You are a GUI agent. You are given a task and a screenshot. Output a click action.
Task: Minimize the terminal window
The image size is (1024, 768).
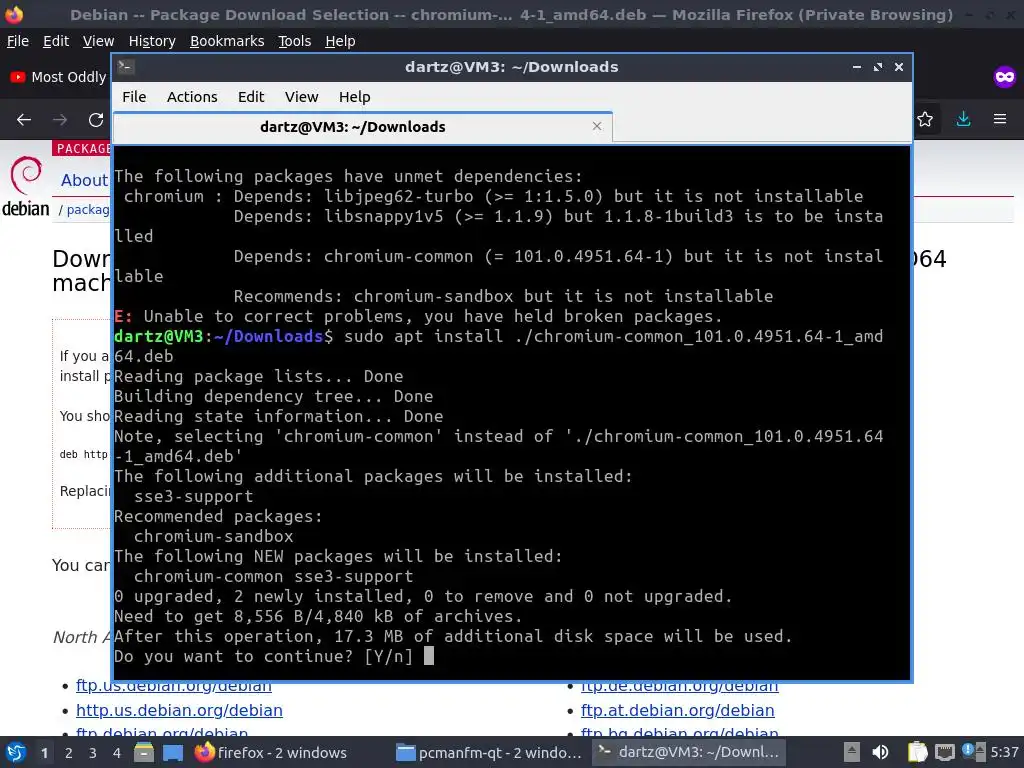pyautogui.click(x=857, y=67)
